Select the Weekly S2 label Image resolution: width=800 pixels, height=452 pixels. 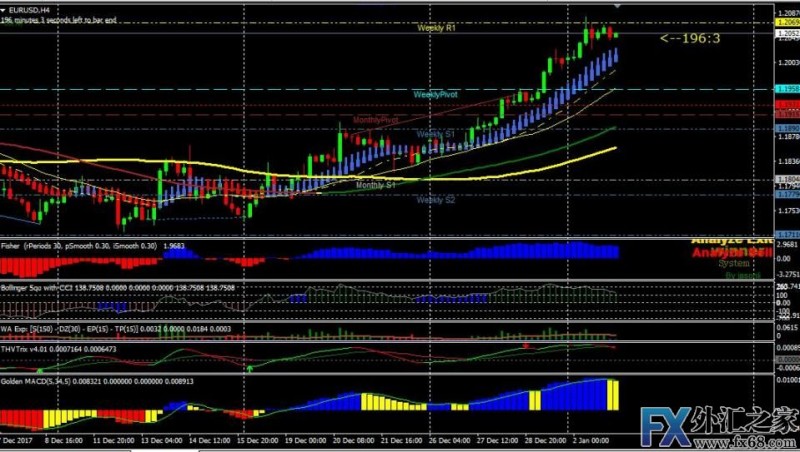[435, 200]
